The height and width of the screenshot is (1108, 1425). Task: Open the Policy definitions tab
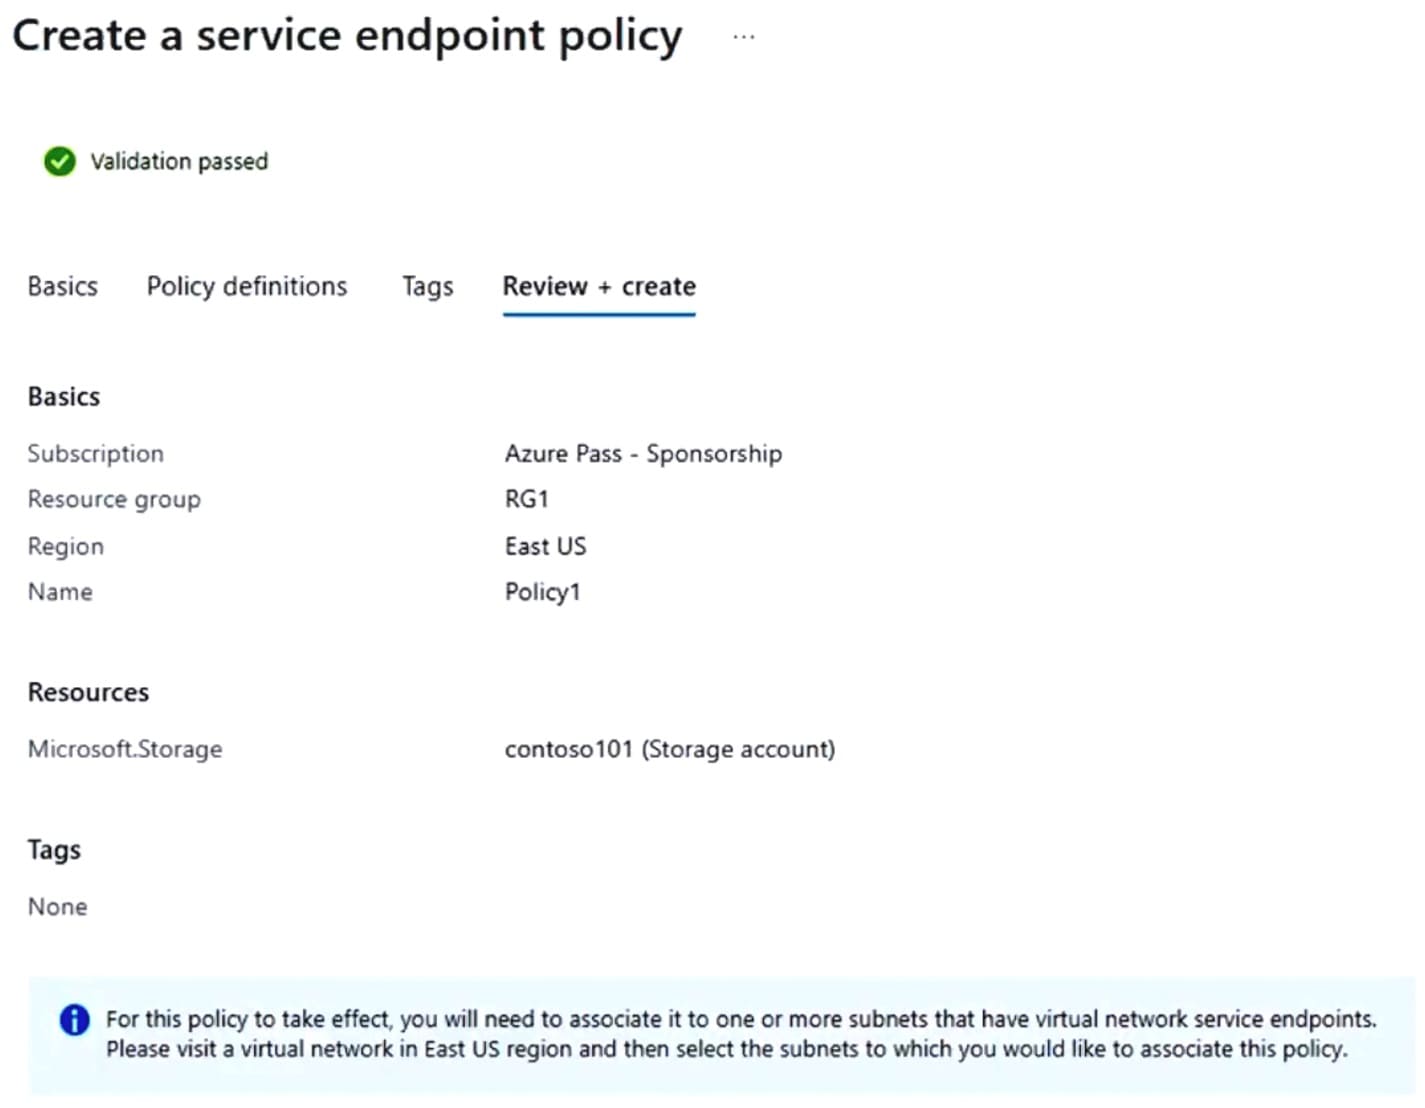[246, 286]
